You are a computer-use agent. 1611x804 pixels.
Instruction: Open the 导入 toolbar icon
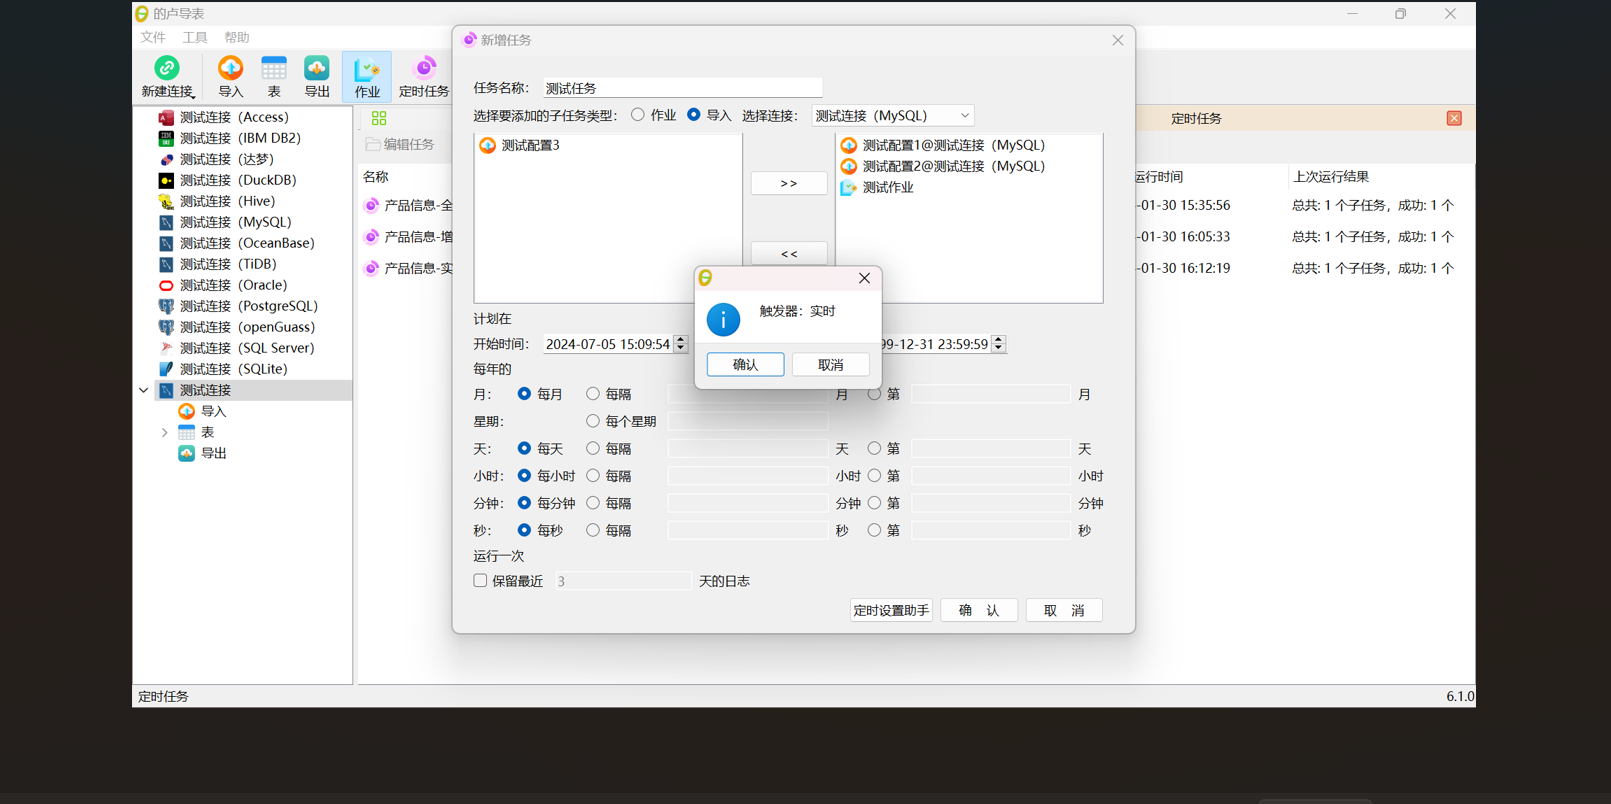[x=231, y=77]
